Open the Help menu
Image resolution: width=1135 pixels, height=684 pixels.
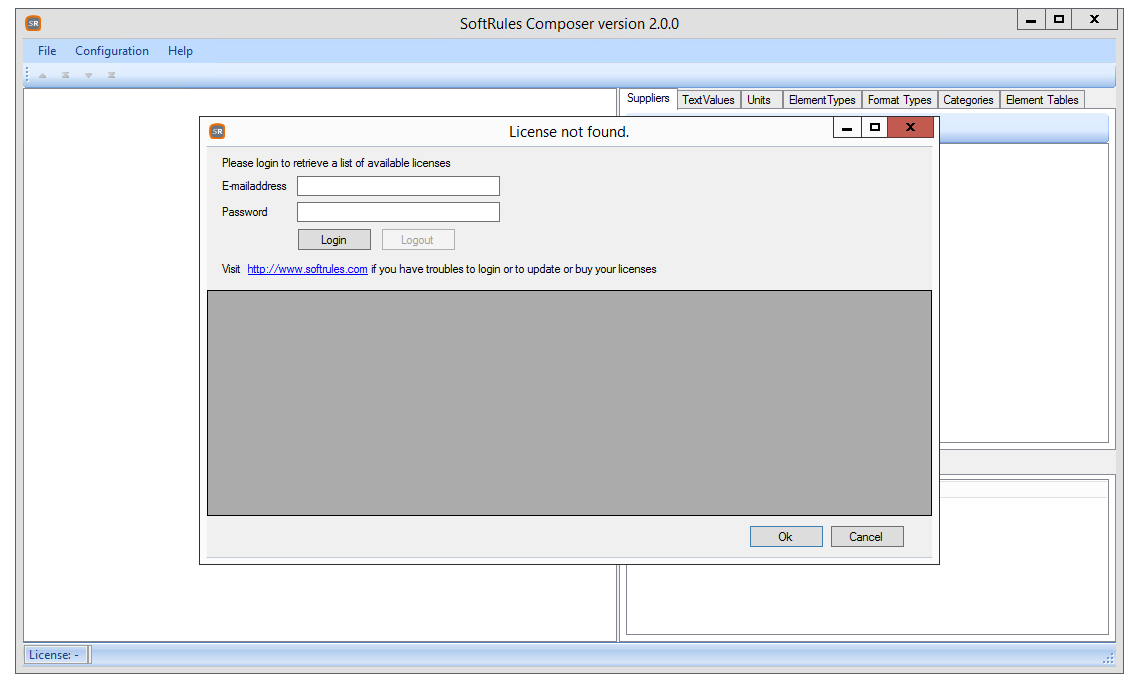pos(180,51)
